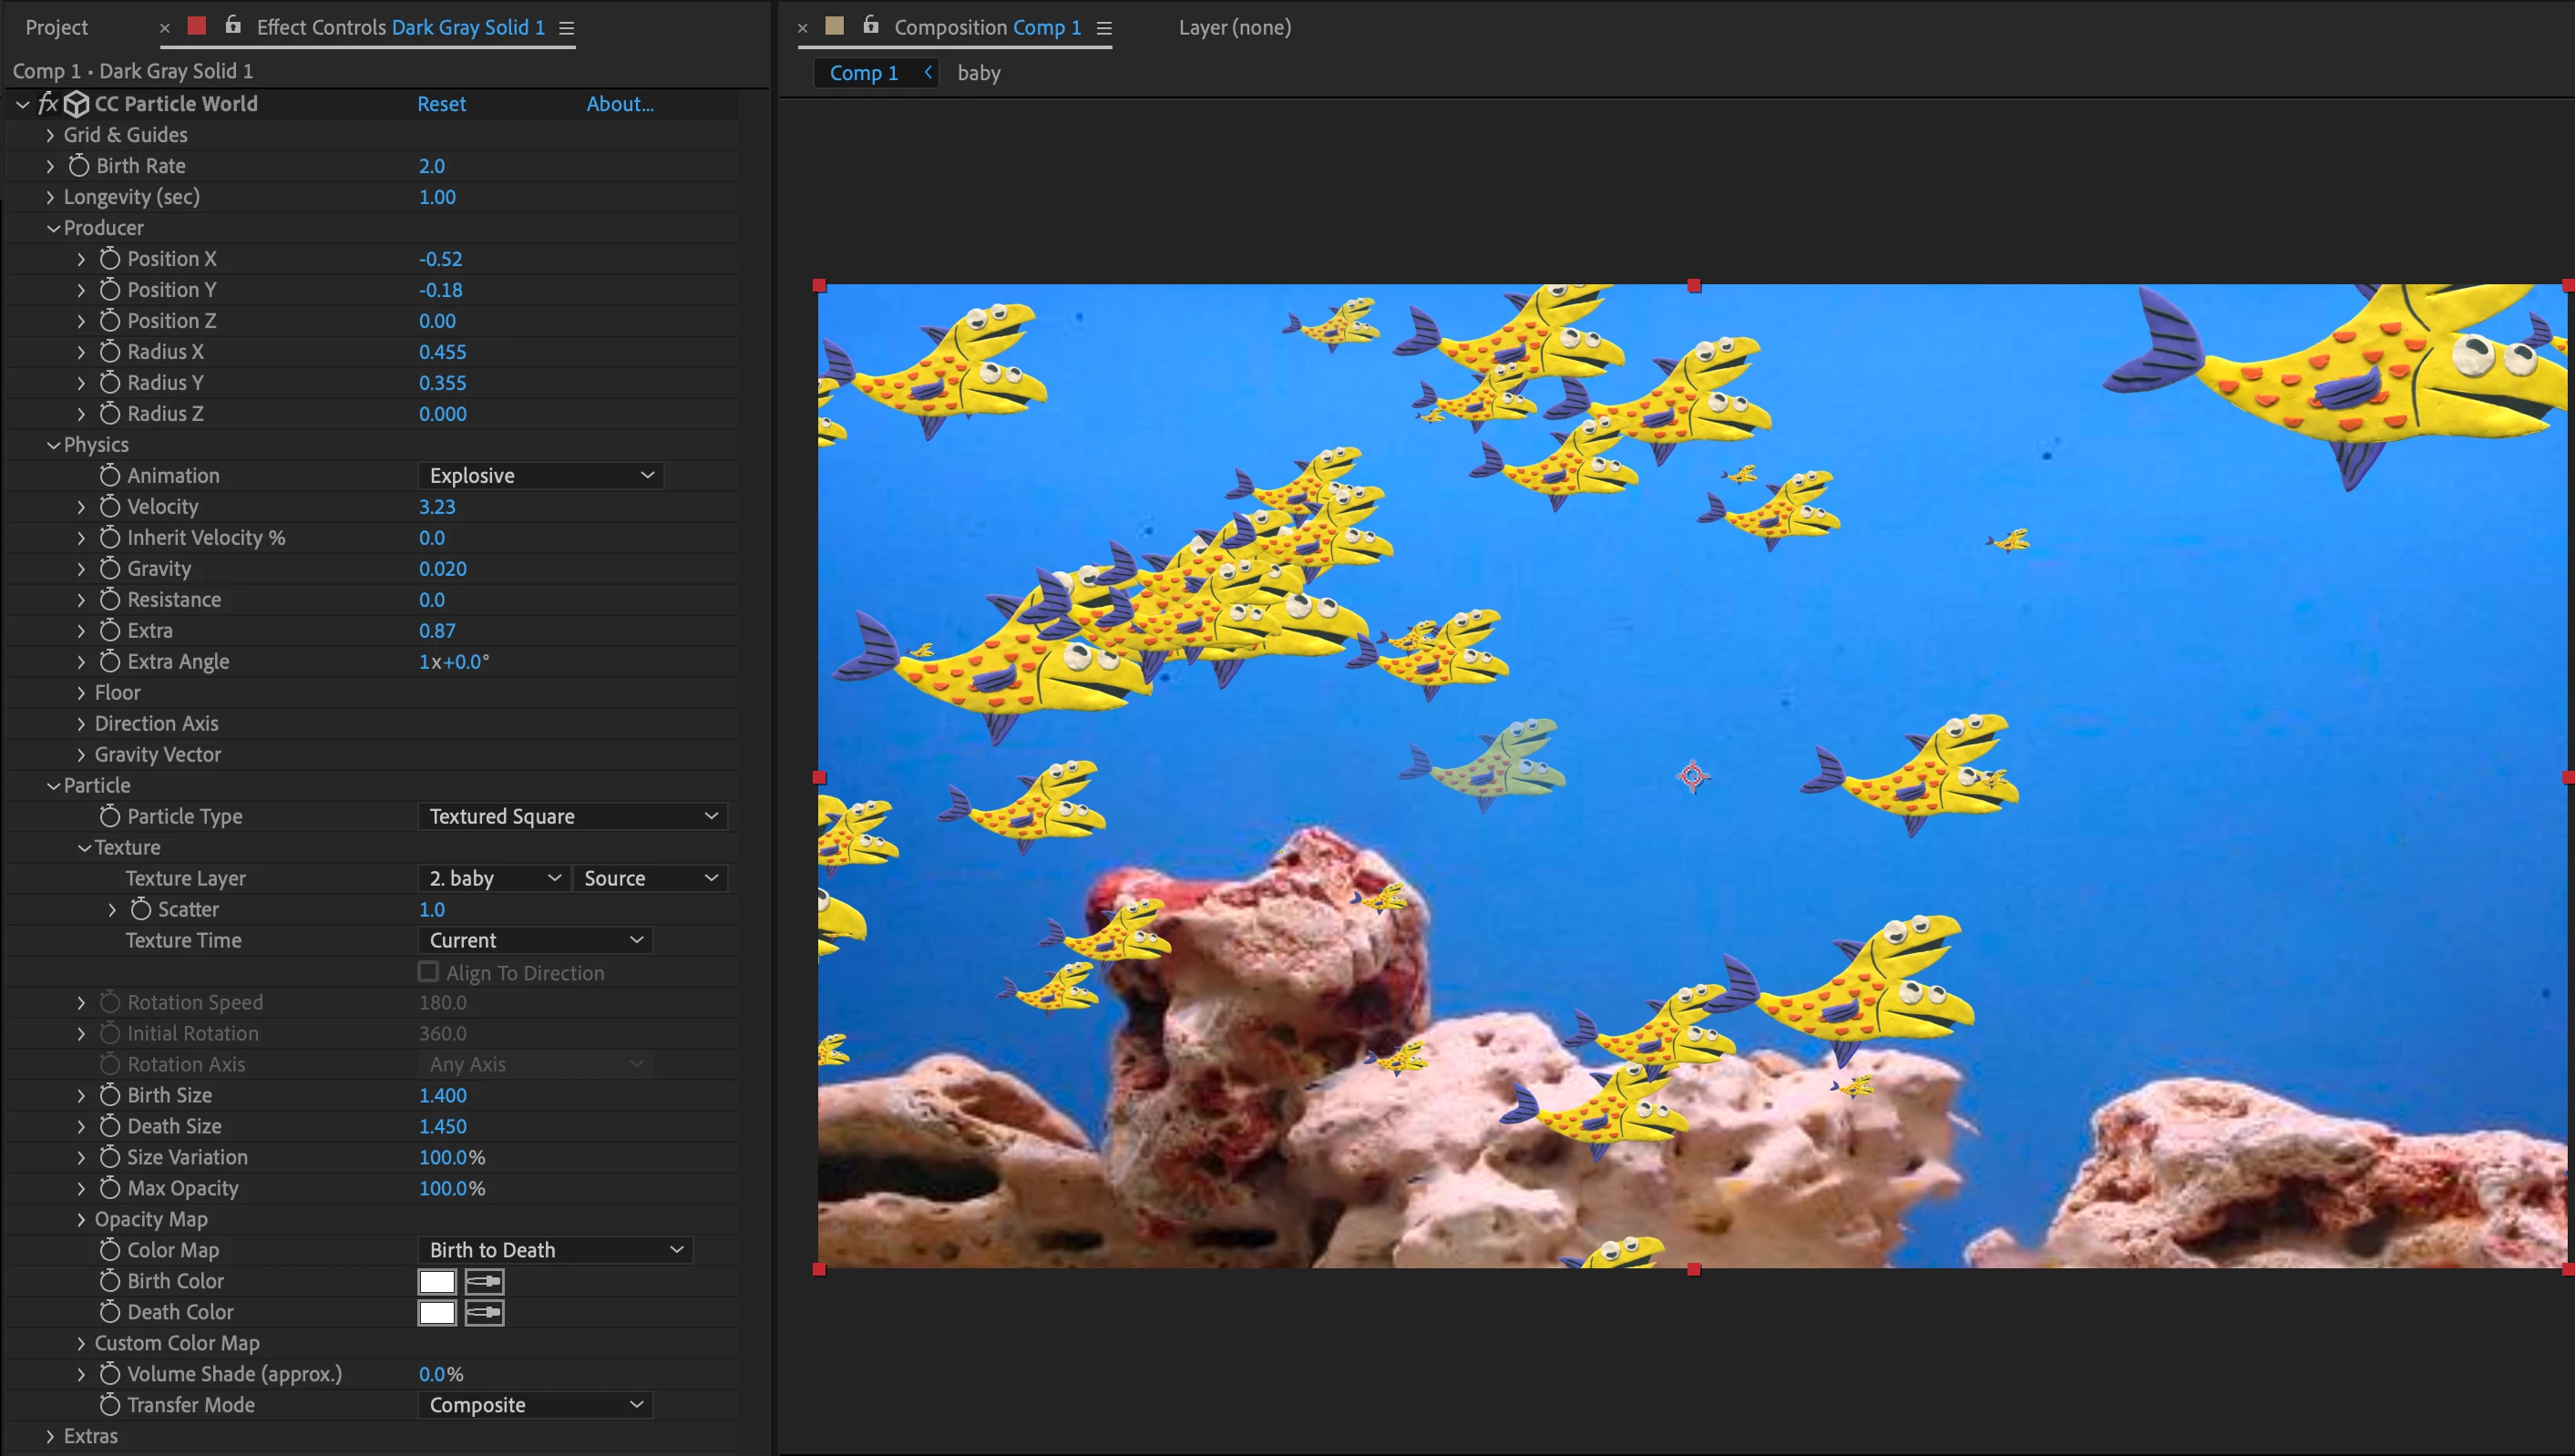Click the Birth Size value field
Screen dimensions: 2575x1456
click(442, 1096)
